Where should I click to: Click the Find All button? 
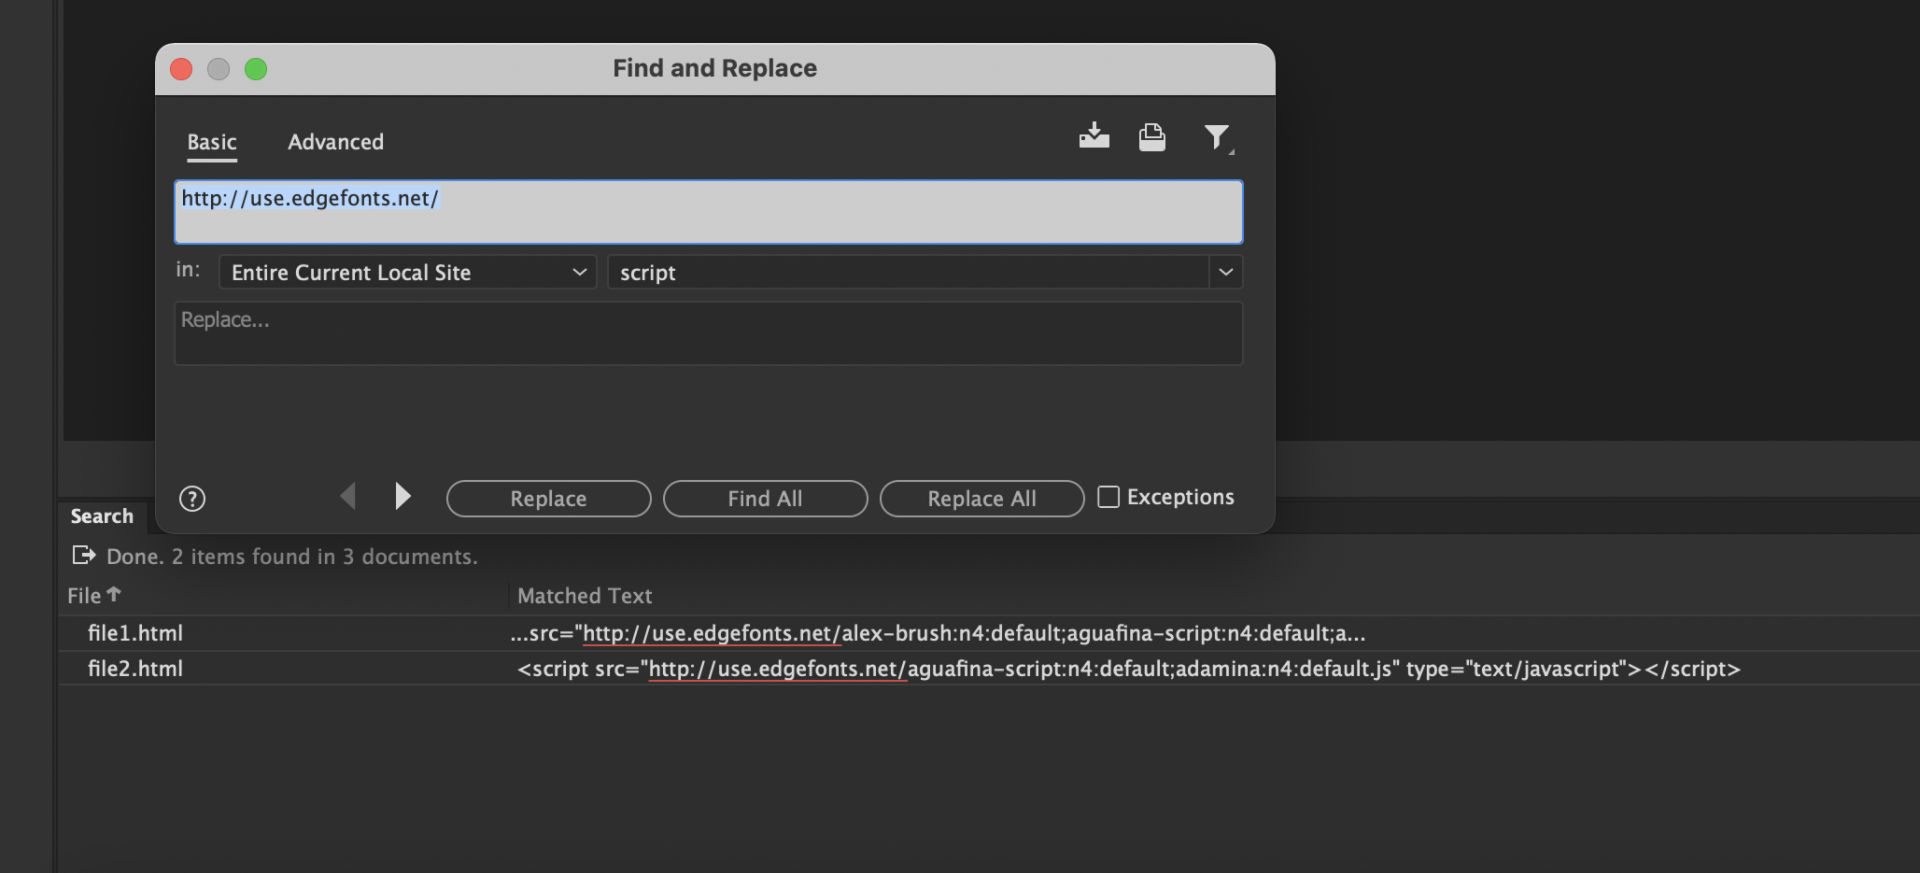point(765,499)
